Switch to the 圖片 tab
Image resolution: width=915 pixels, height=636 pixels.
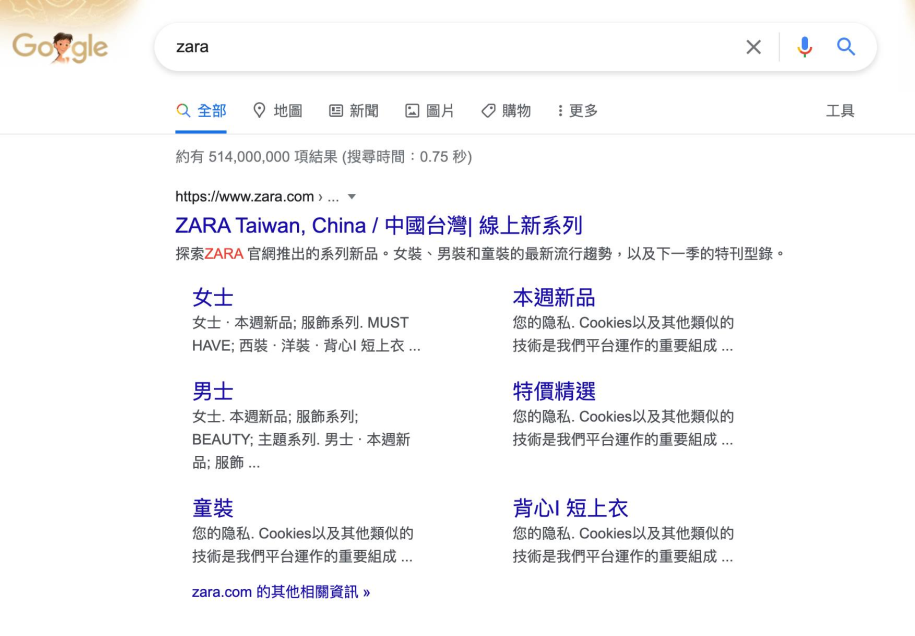point(429,110)
